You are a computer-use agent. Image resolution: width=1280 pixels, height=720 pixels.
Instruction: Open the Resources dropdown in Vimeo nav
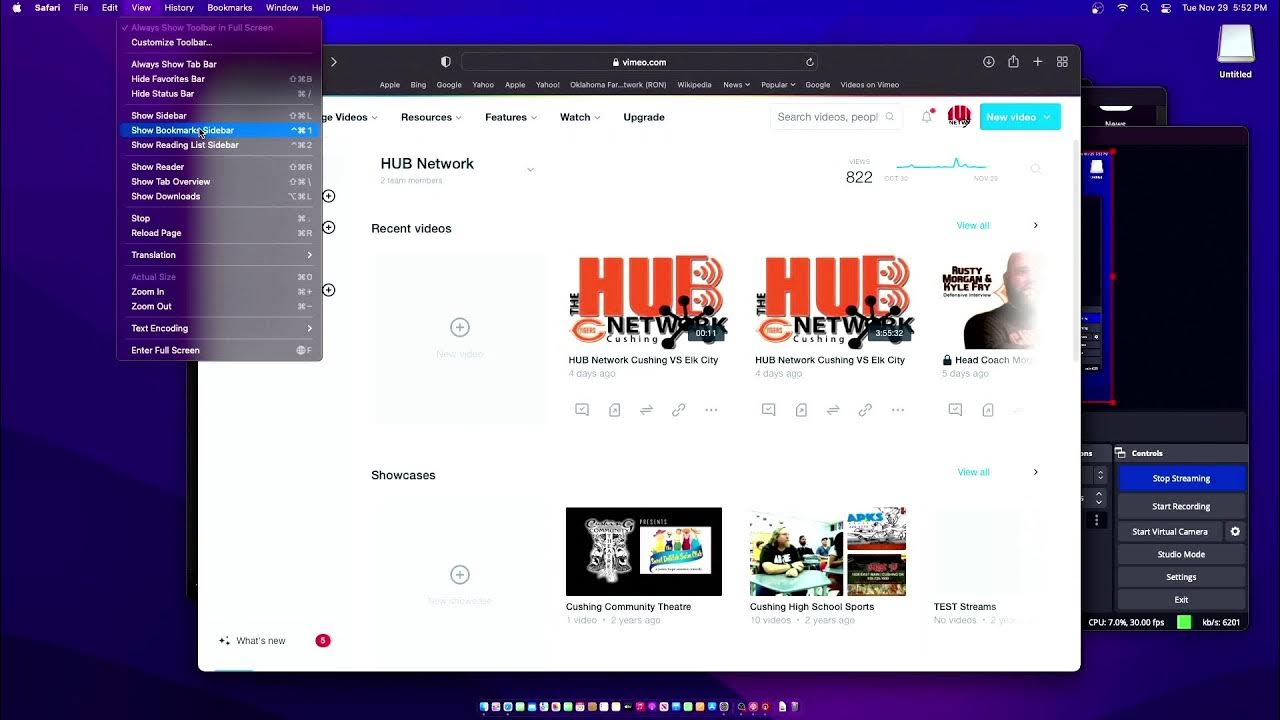431,117
